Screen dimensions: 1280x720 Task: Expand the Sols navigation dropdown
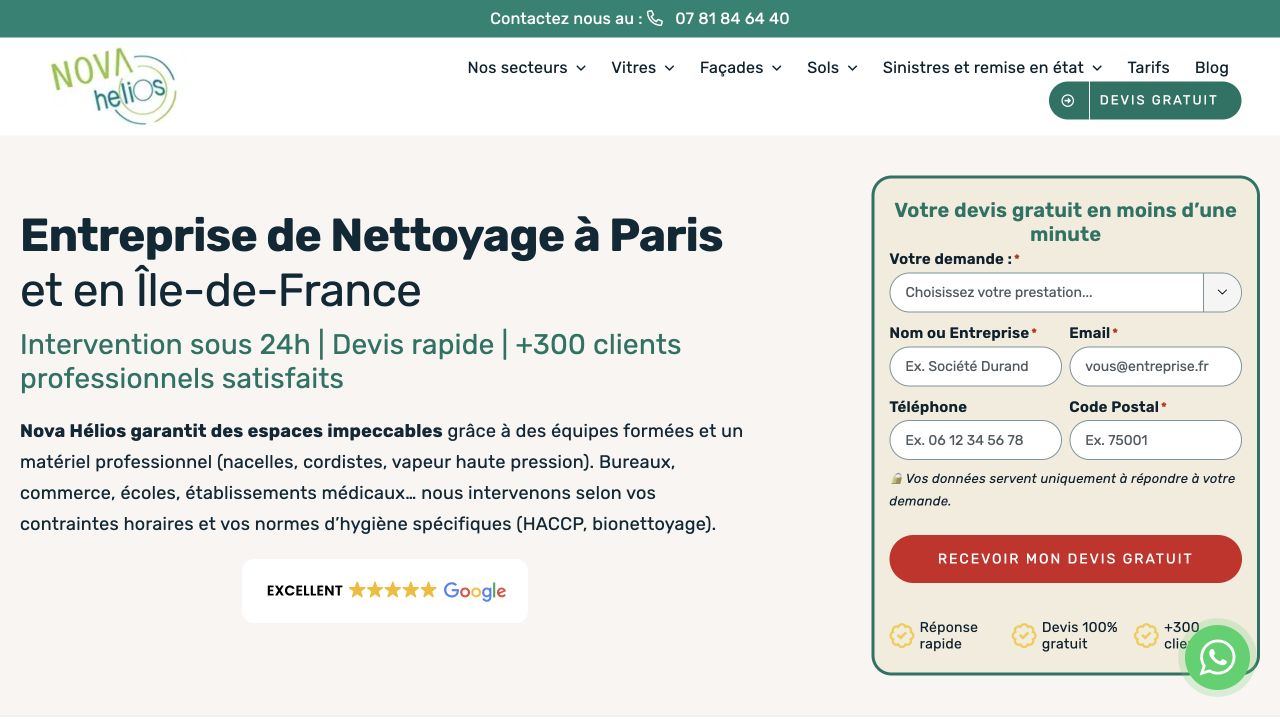tap(833, 68)
